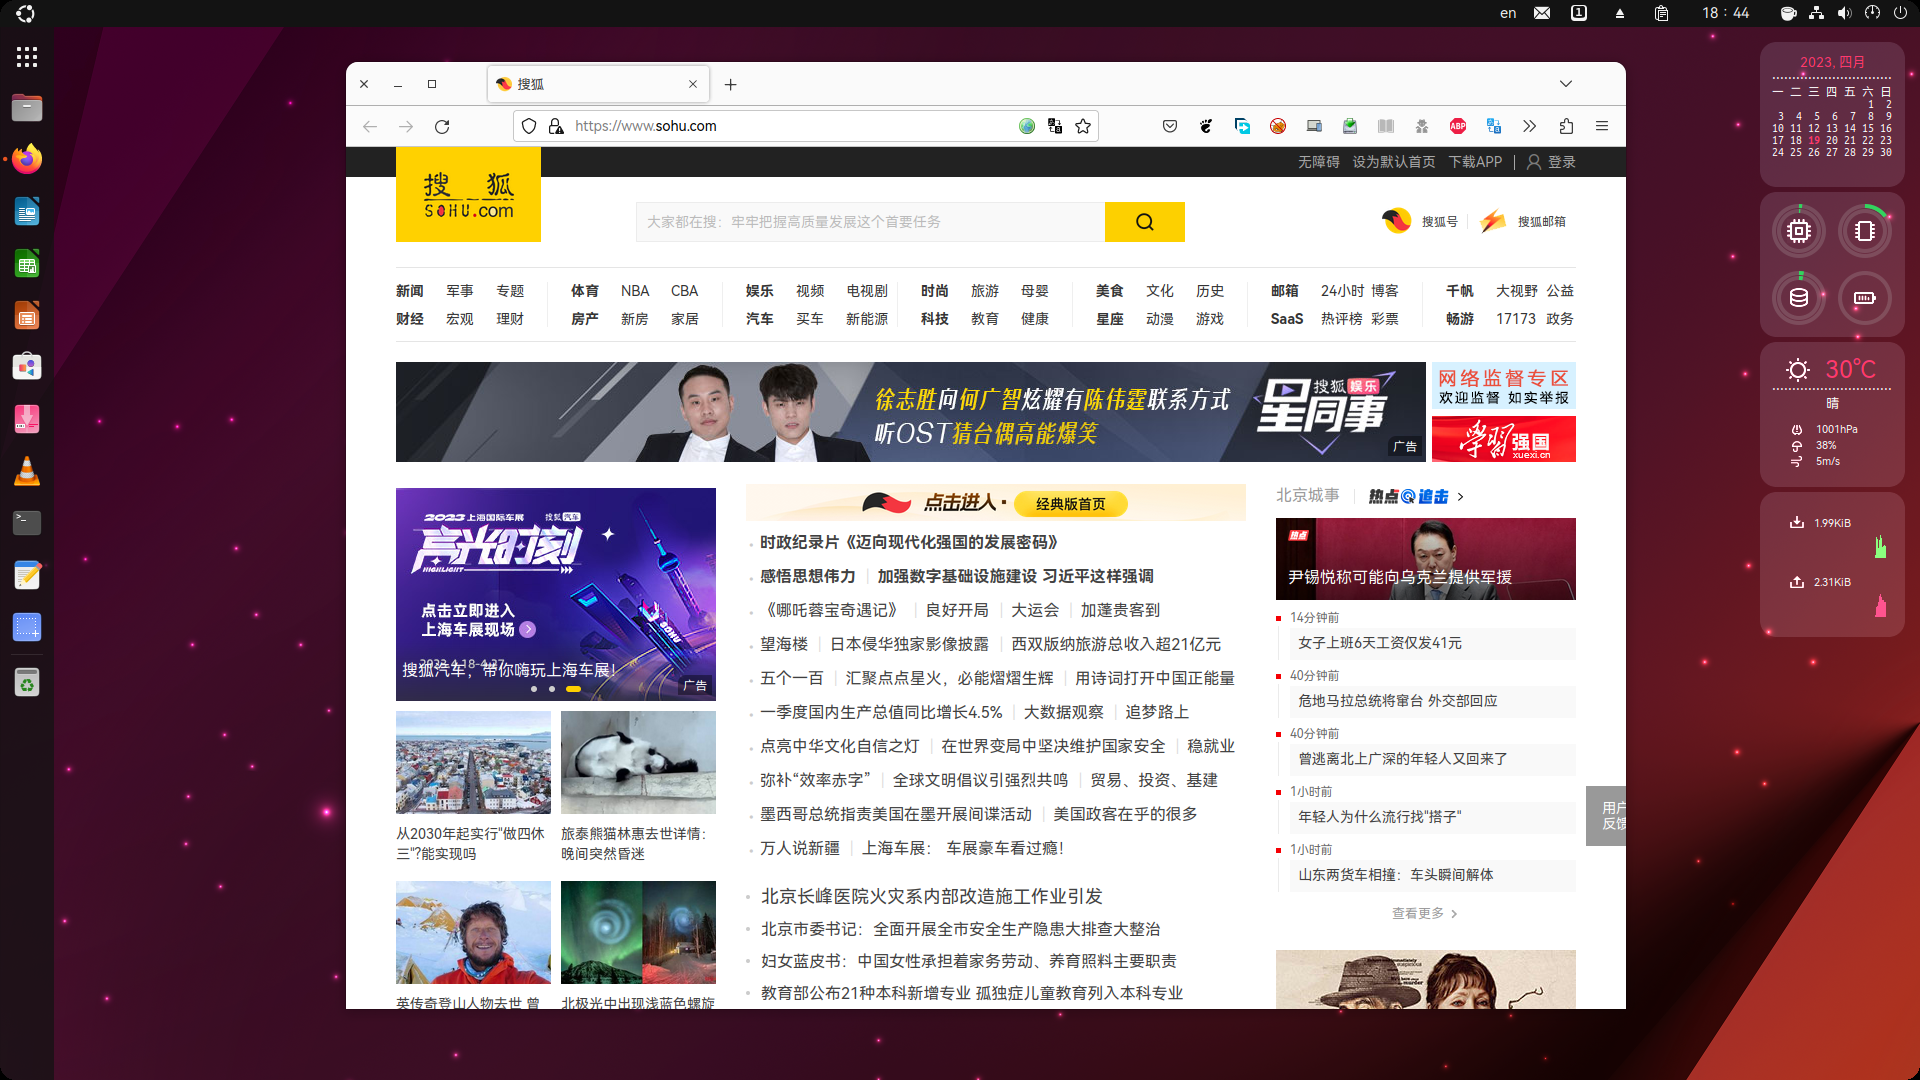
Task: Open the Trash from the dock
Action: (x=27, y=683)
